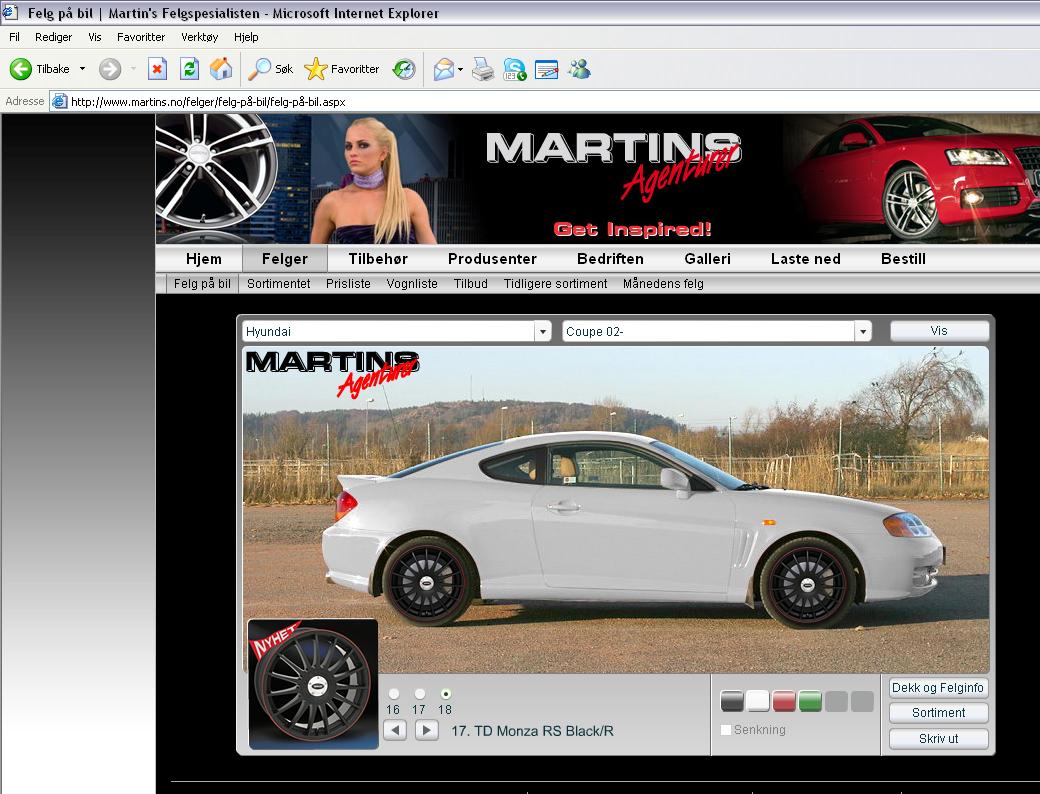Screen dimensions: 1040x794
Task: Open Månedens felg submenu link
Action: pyautogui.click(x=663, y=284)
